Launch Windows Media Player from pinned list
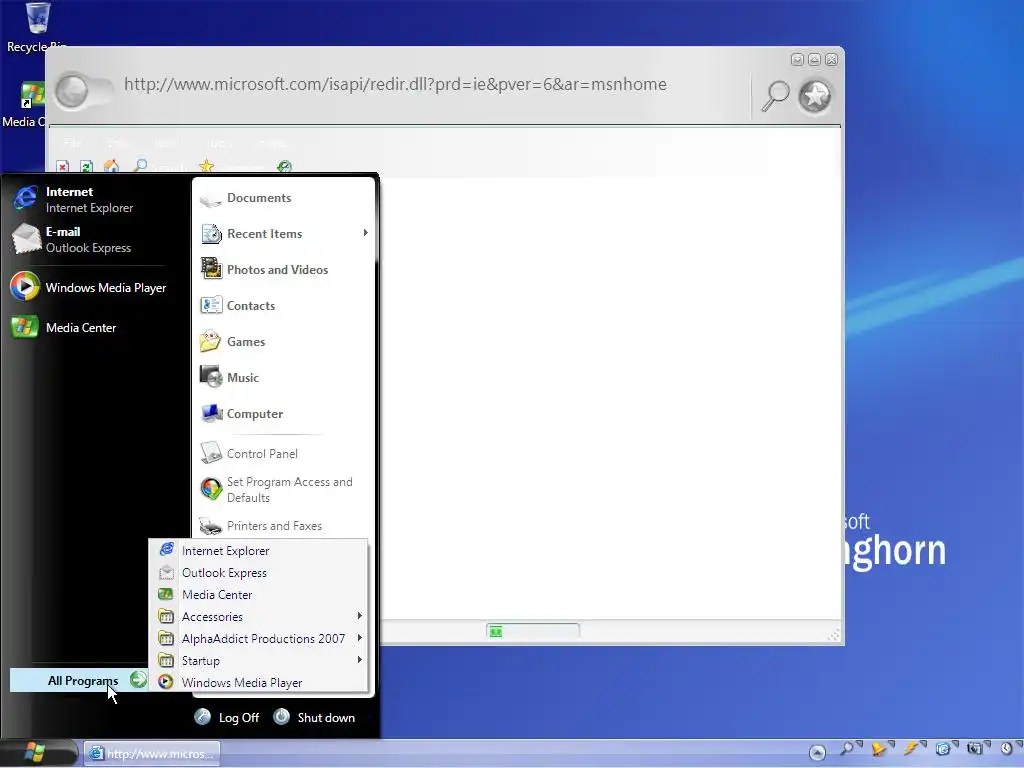The image size is (1024, 768). pos(91,287)
